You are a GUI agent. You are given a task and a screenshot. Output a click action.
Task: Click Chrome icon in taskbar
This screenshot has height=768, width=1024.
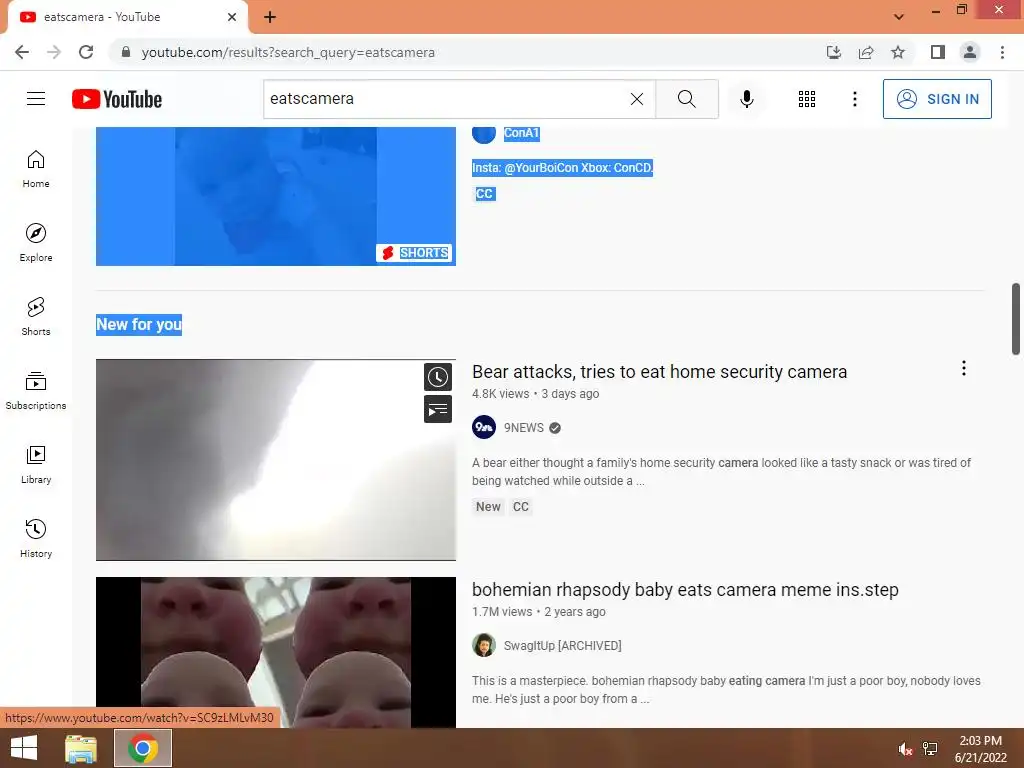pos(143,748)
